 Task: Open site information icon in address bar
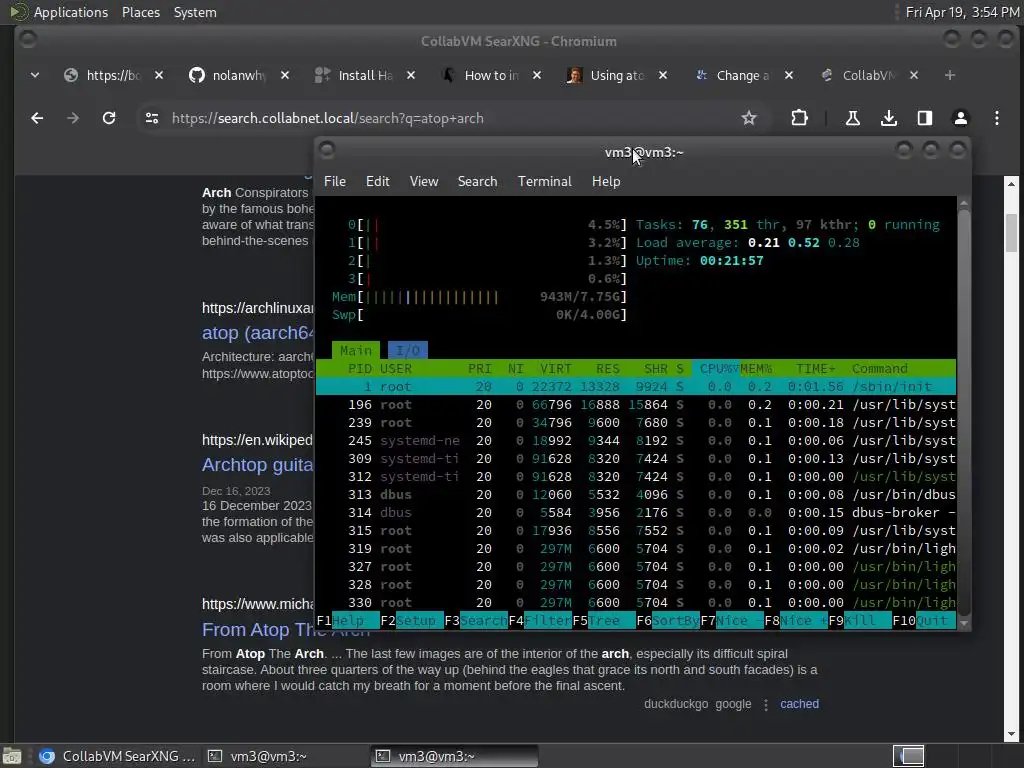tap(152, 118)
